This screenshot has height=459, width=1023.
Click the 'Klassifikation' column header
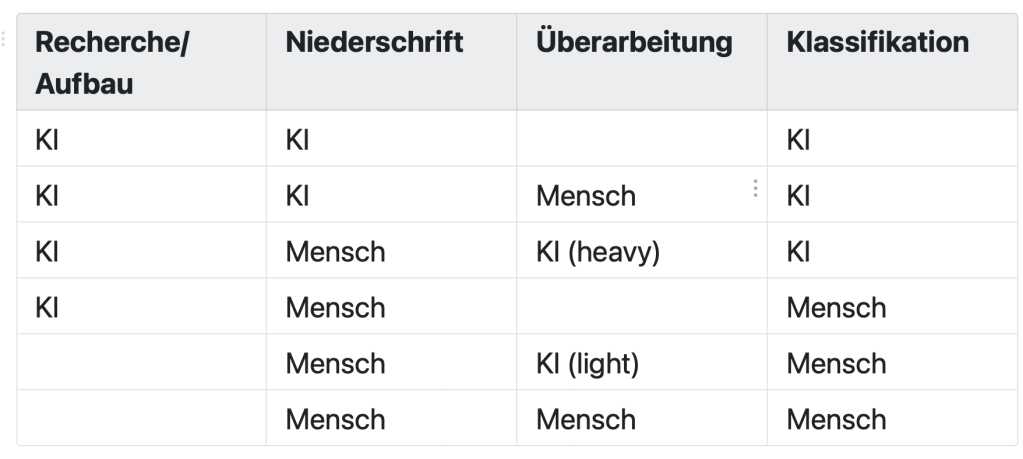pos(877,43)
